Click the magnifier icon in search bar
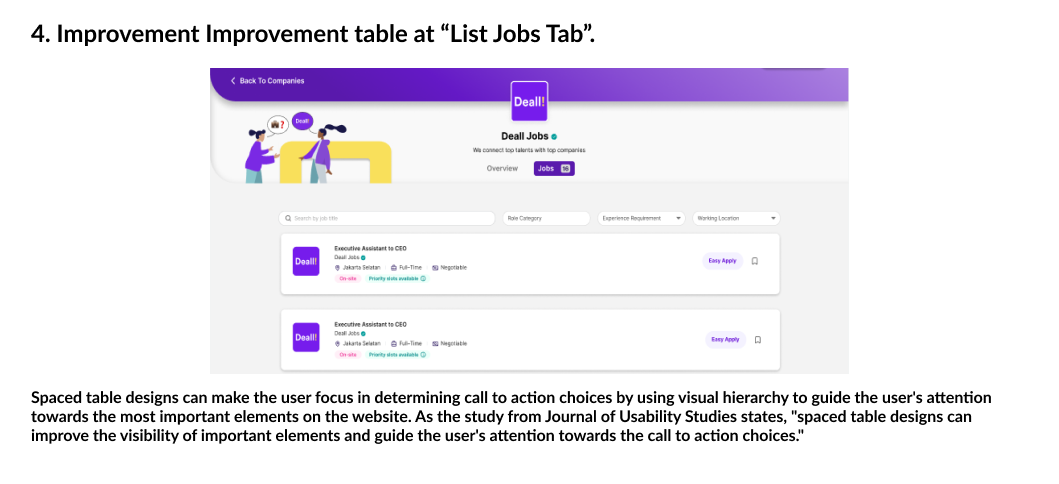Screen dimensions: 1059x484 (x=288, y=218)
